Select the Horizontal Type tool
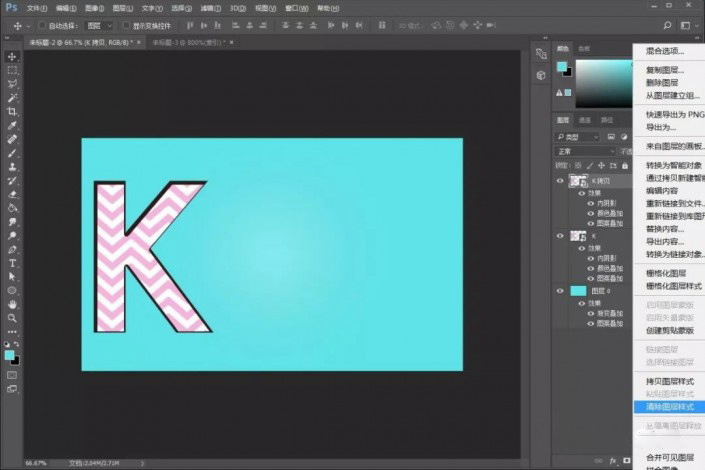Viewport: 705px width, 470px height. pyautogui.click(x=12, y=263)
